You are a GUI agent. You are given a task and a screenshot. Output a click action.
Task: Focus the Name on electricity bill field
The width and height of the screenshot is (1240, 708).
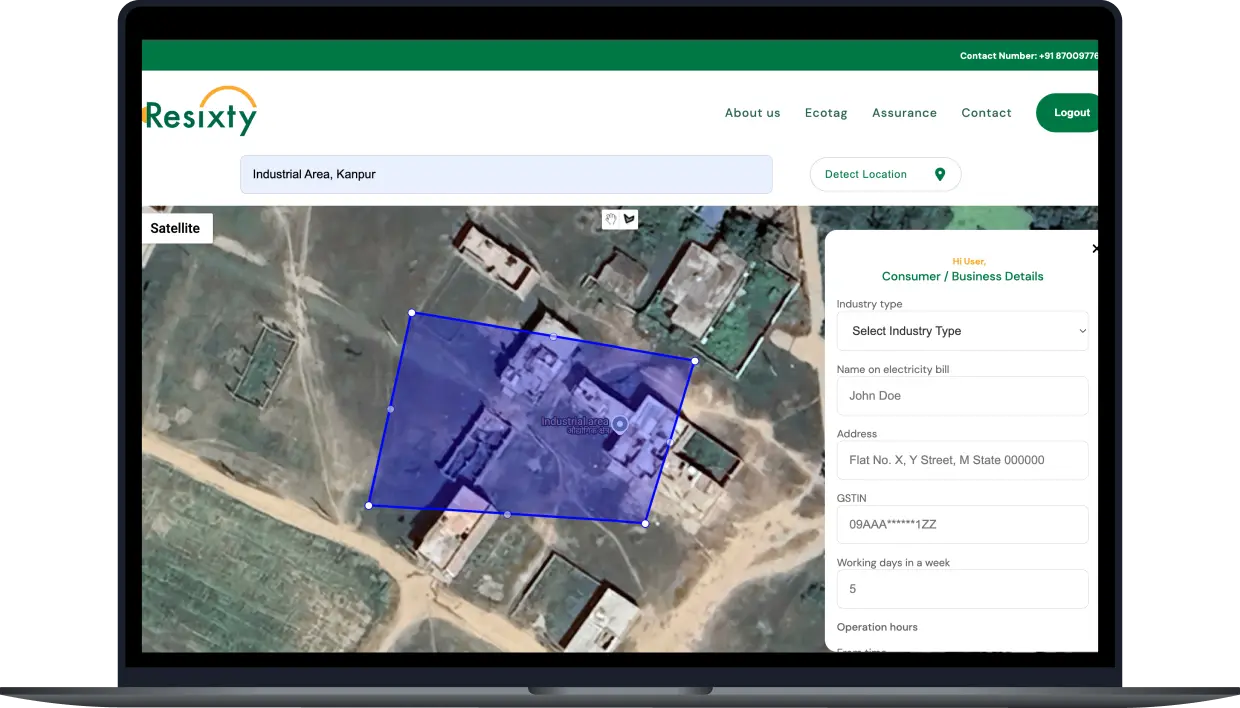(962, 396)
